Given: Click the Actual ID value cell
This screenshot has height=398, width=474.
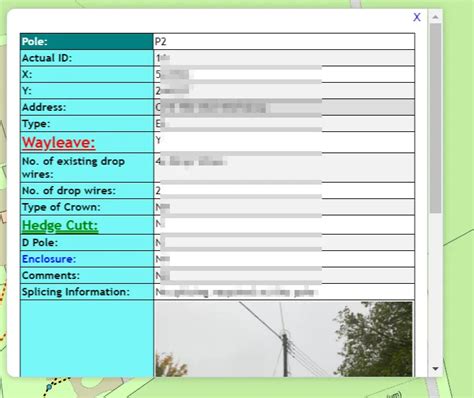Looking at the screenshot, I should (x=284, y=58).
